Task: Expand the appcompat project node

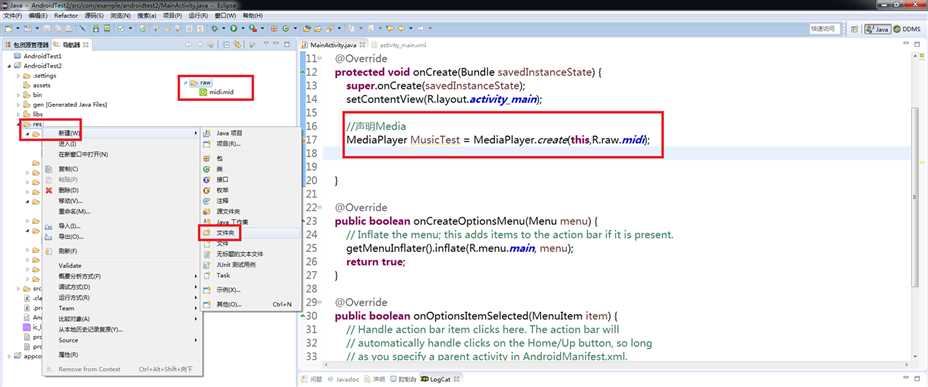Action: coord(9,357)
